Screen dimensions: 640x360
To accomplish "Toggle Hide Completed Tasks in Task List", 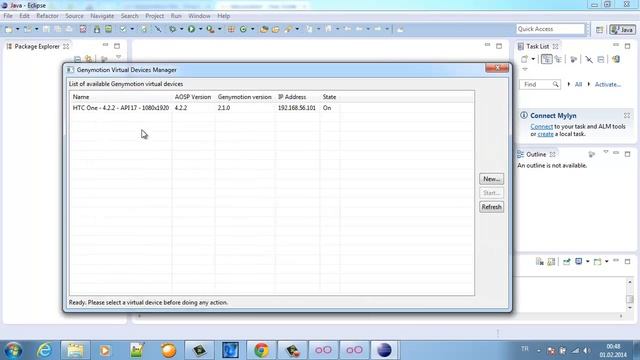I will pos(589,60).
